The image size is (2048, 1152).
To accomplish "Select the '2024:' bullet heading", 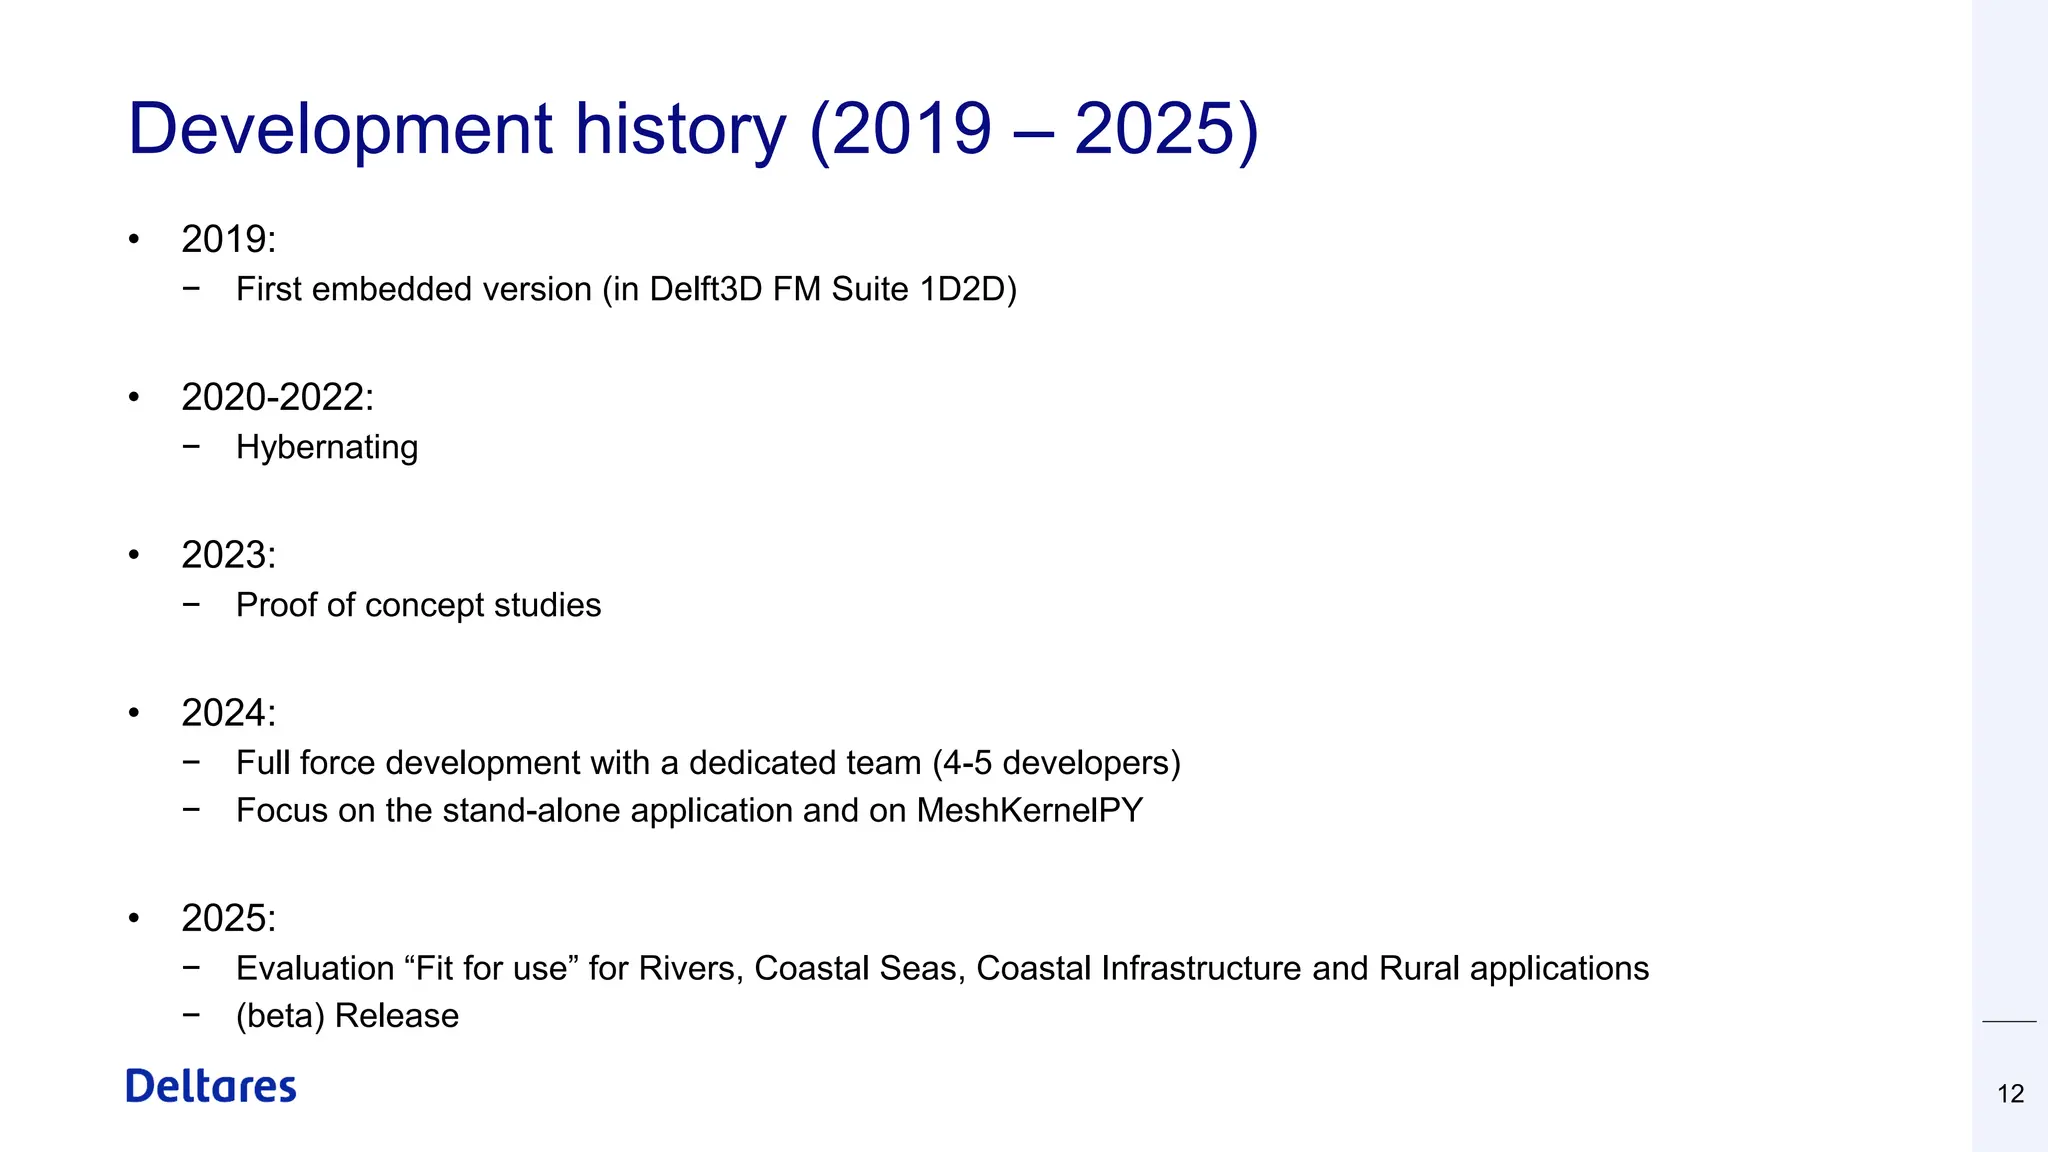I will (229, 713).
